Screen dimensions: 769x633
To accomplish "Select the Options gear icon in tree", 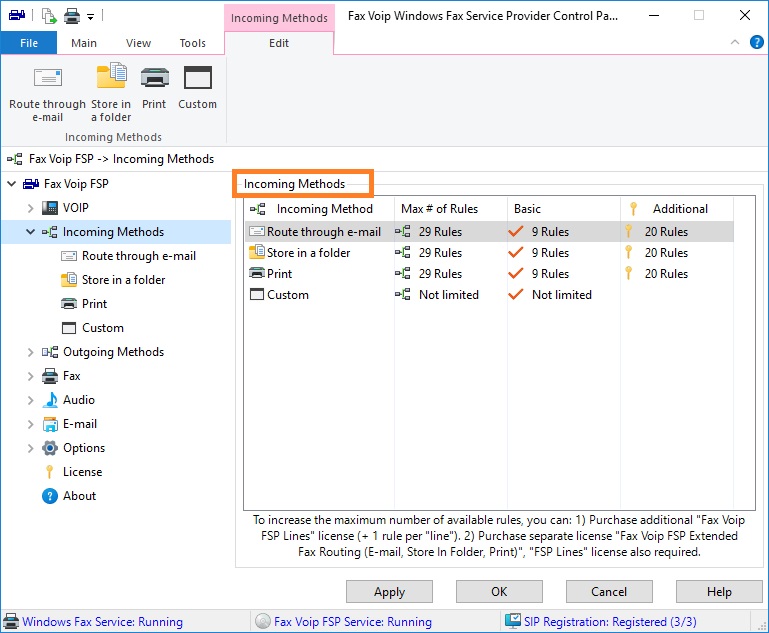I will (x=50, y=448).
